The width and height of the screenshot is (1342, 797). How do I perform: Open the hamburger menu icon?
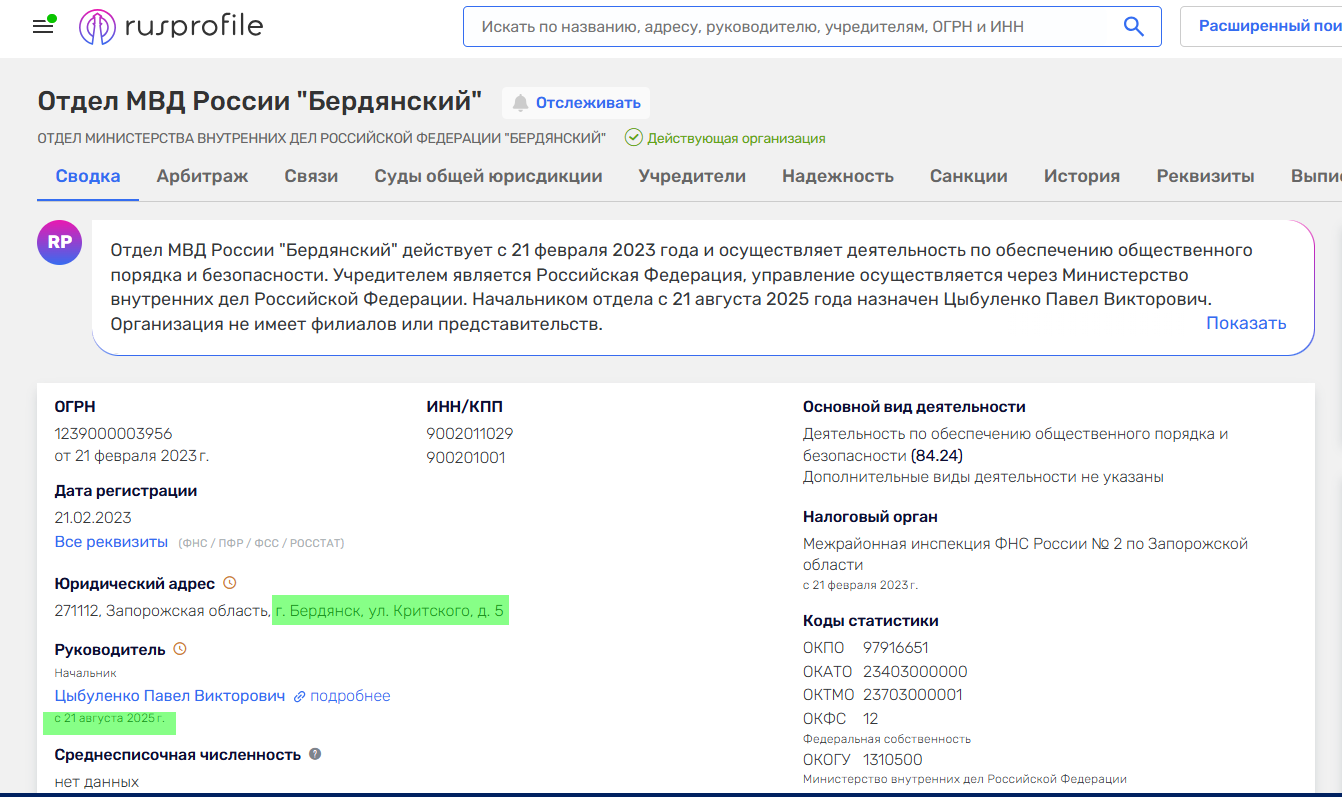coord(43,27)
